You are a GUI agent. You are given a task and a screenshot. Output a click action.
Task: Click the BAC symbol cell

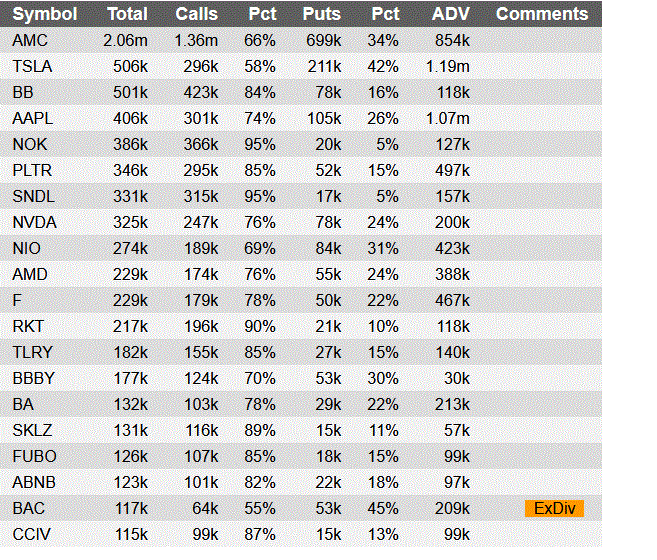pos(28,508)
